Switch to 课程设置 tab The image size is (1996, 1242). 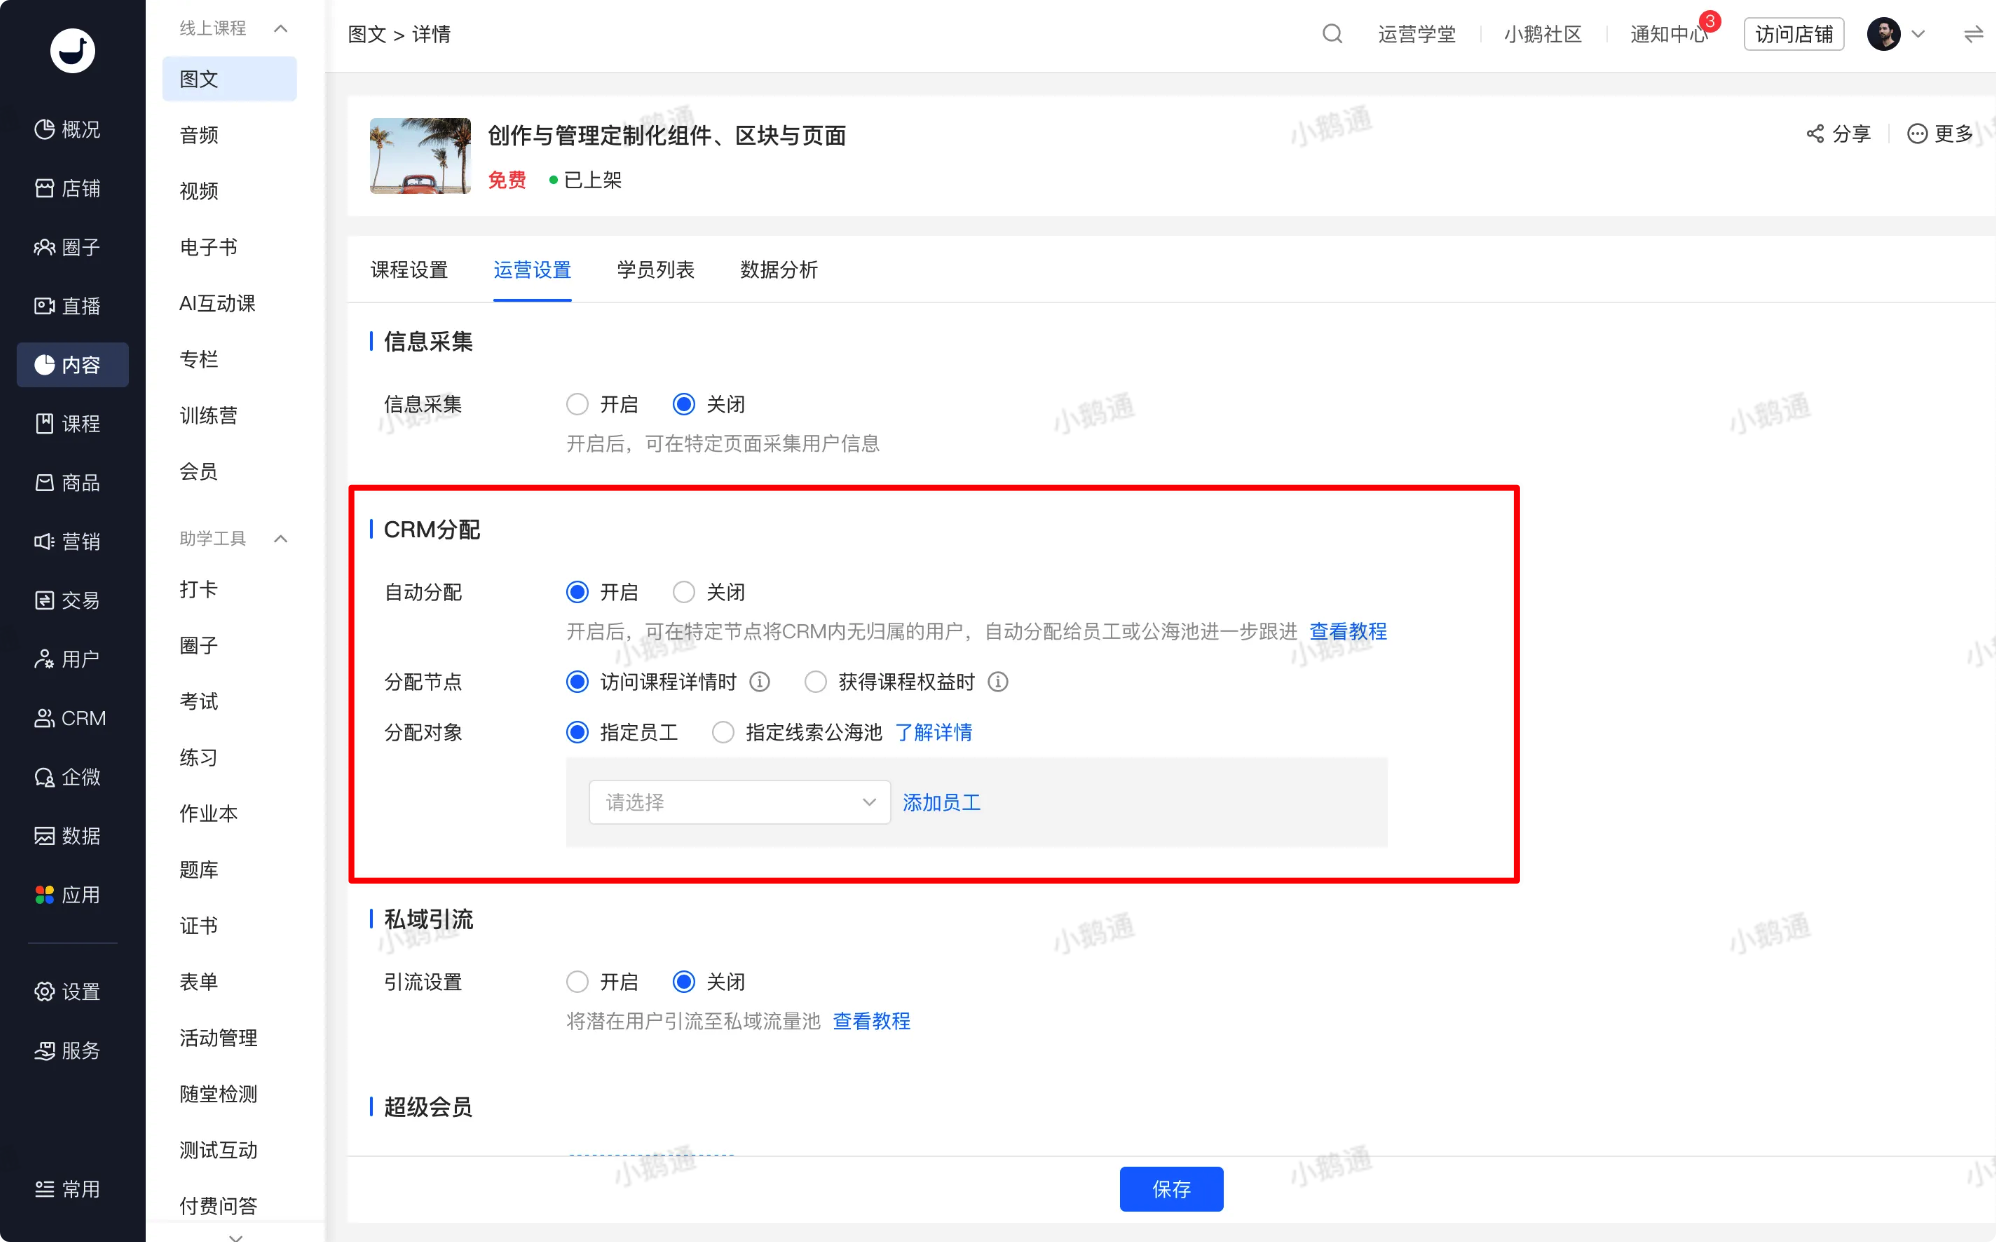[409, 270]
